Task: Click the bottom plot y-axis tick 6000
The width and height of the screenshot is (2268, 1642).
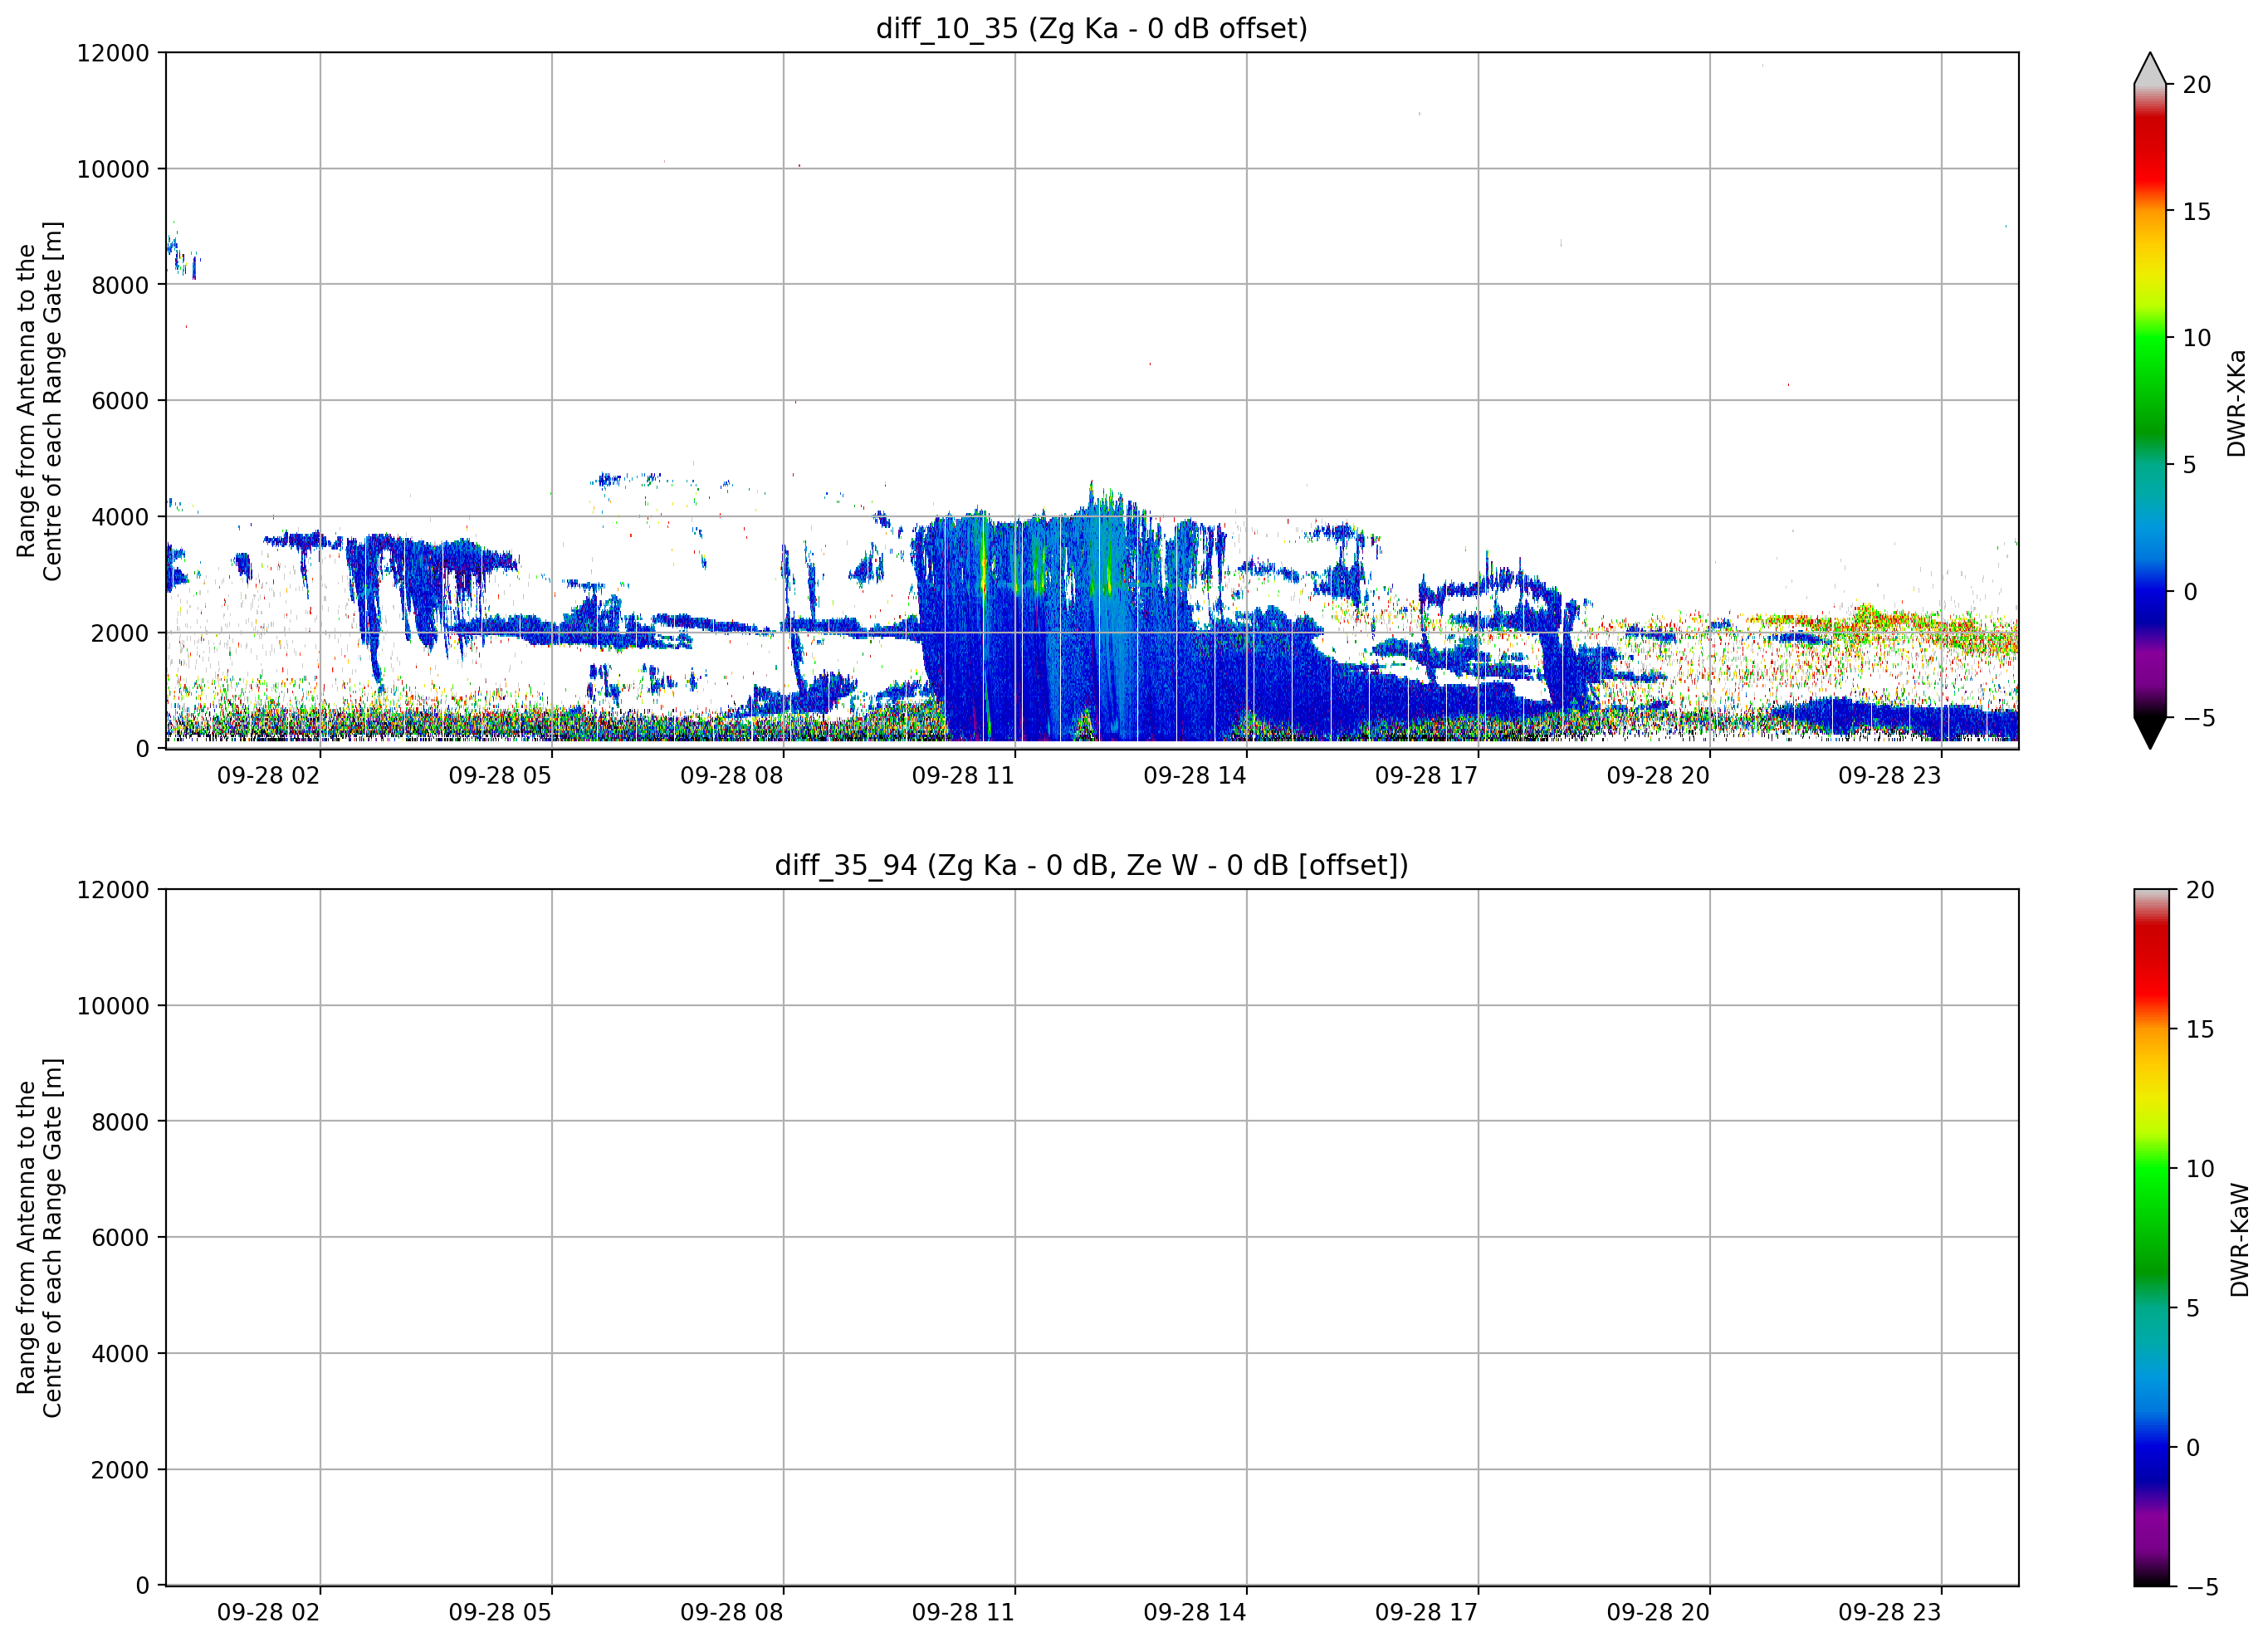Action: pos(120,1238)
